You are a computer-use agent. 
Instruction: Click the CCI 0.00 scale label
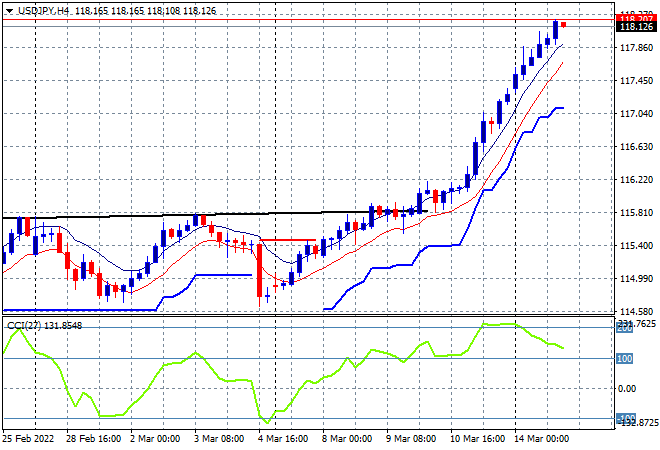coord(627,389)
